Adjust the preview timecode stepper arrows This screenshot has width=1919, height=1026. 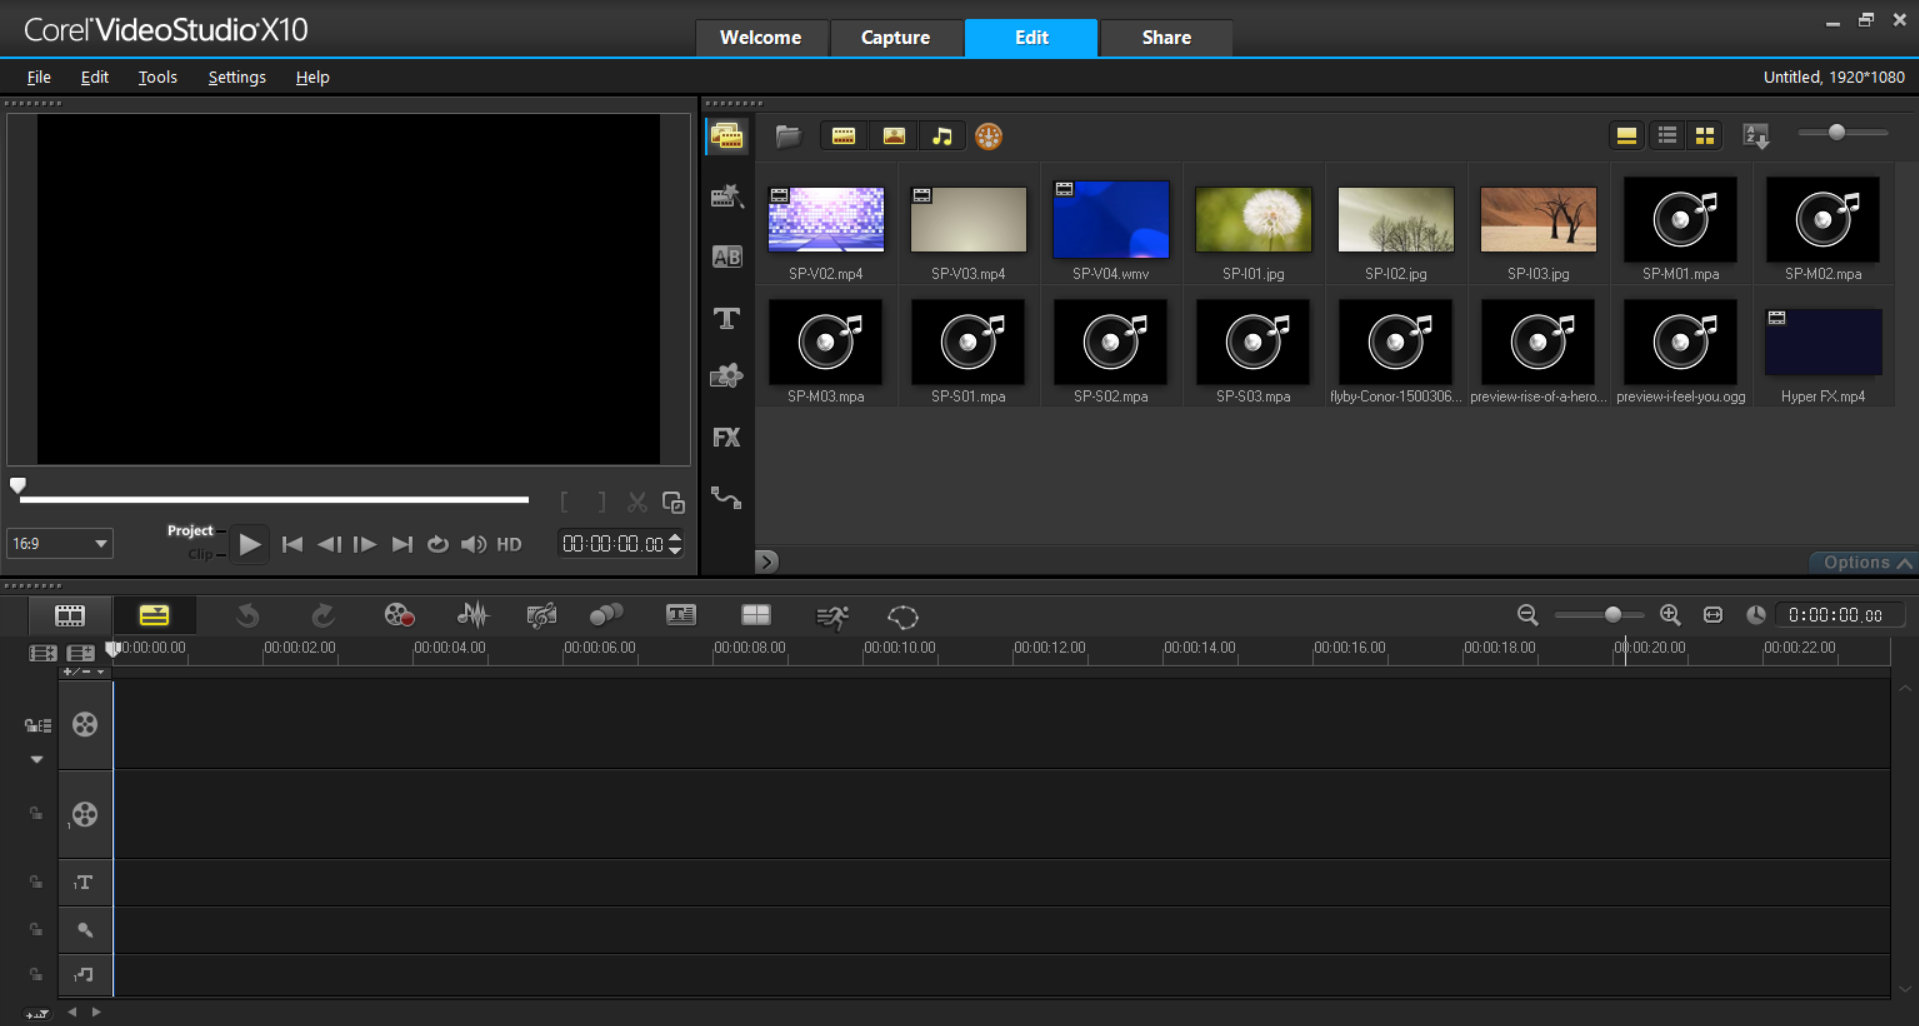(x=675, y=544)
